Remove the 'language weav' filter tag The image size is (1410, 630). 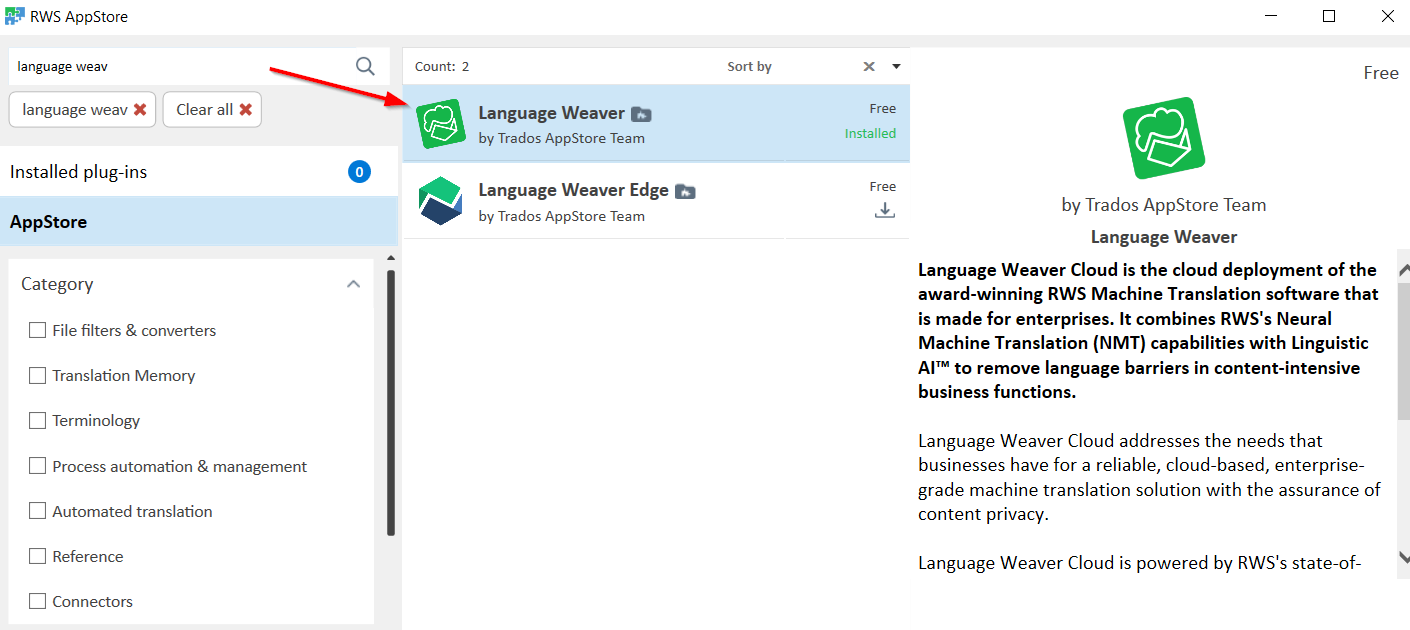point(140,110)
